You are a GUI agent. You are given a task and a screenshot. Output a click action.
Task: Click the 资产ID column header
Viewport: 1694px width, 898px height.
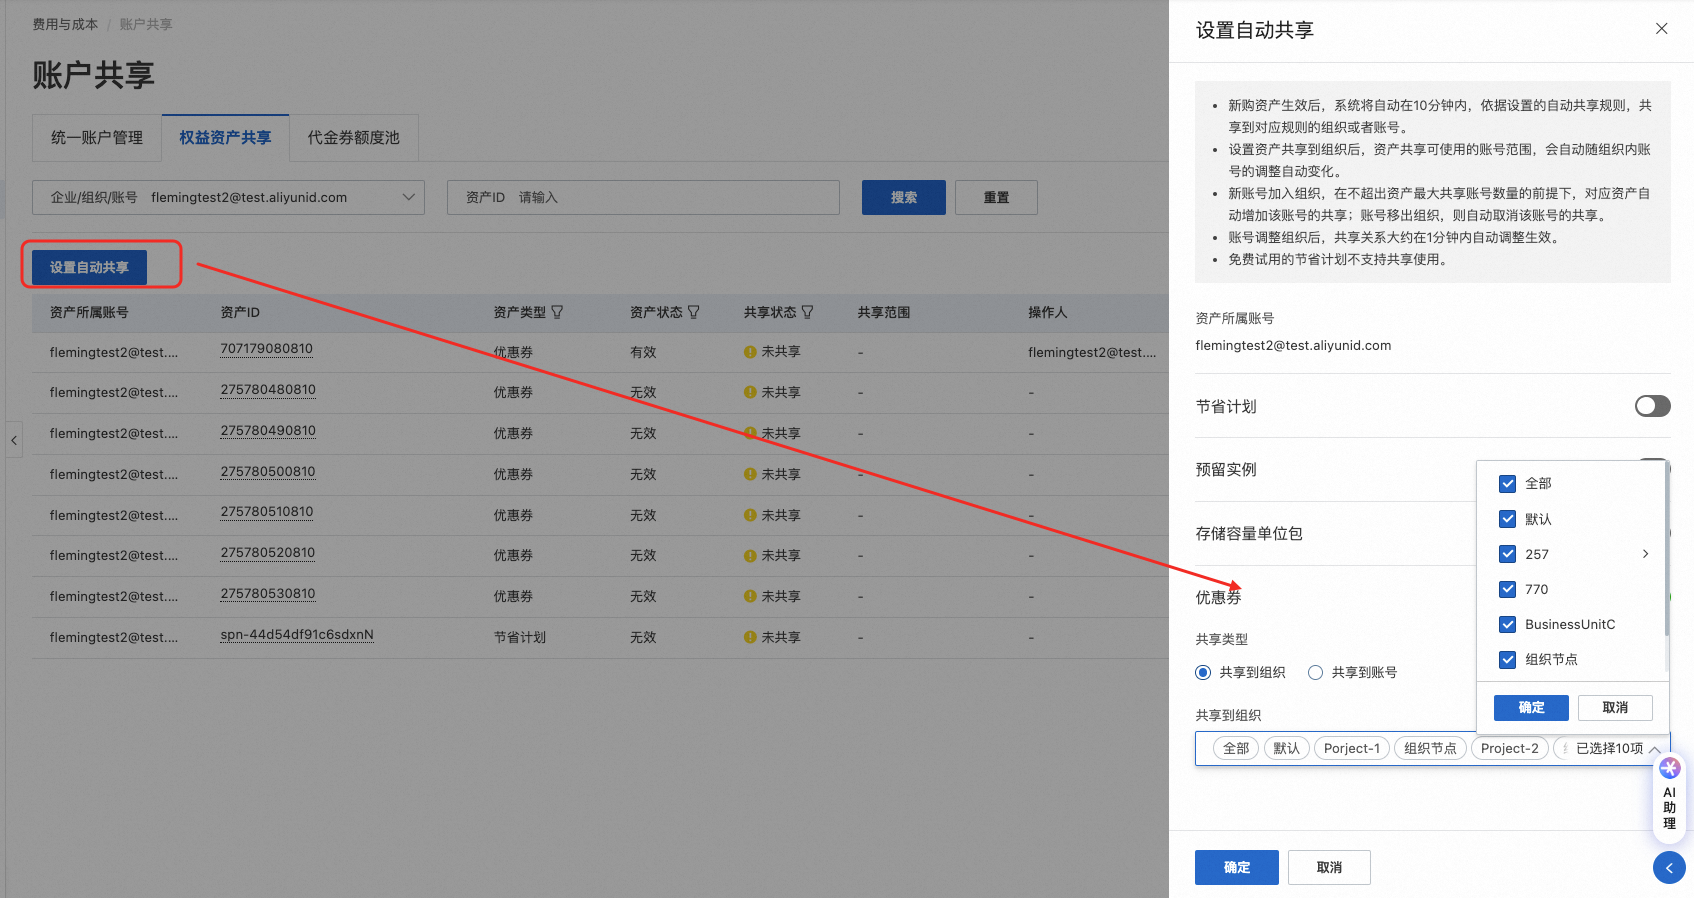pos(240,313)
